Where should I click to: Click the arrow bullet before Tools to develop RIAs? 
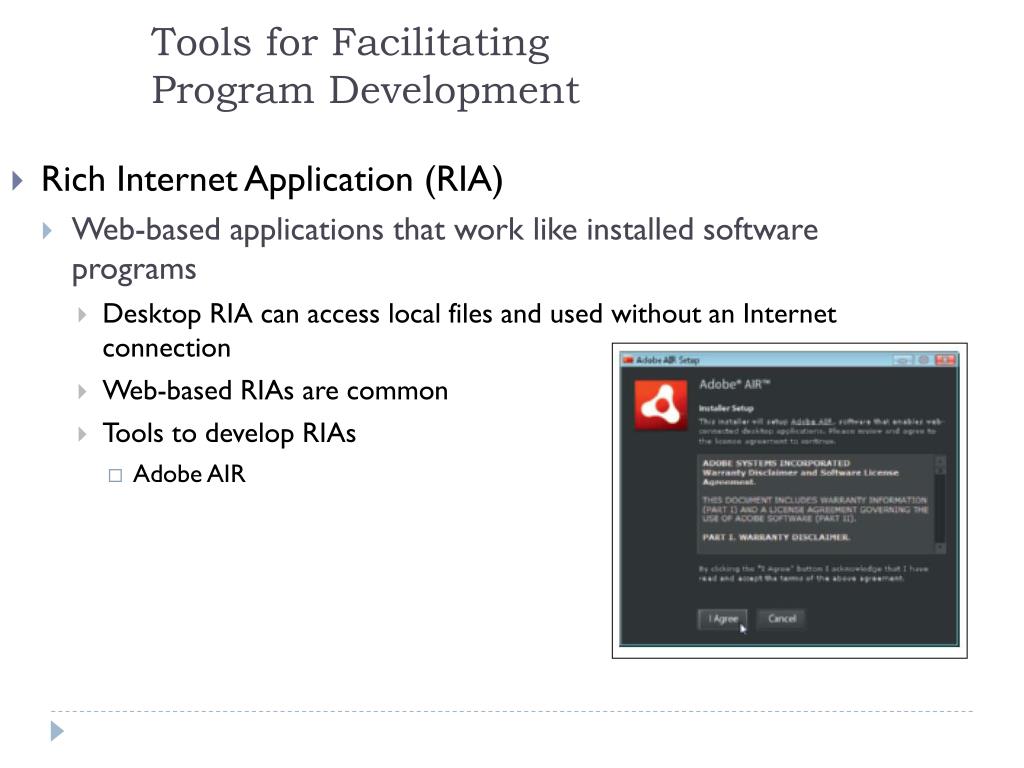[82, 434]
